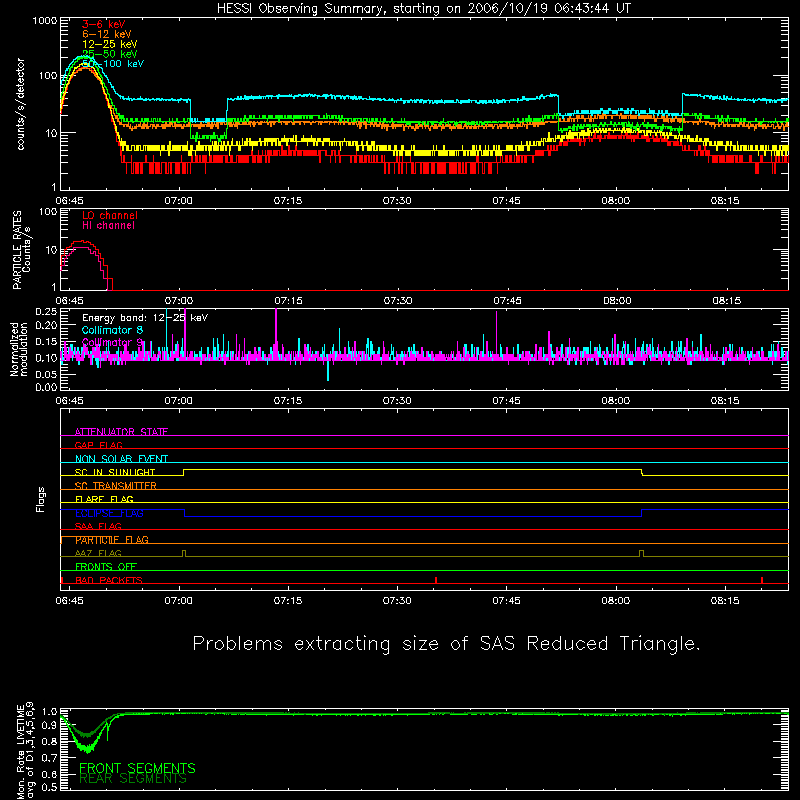Select the 25-50 keV legend entry

pyautogui.click(x=110, y=54)
